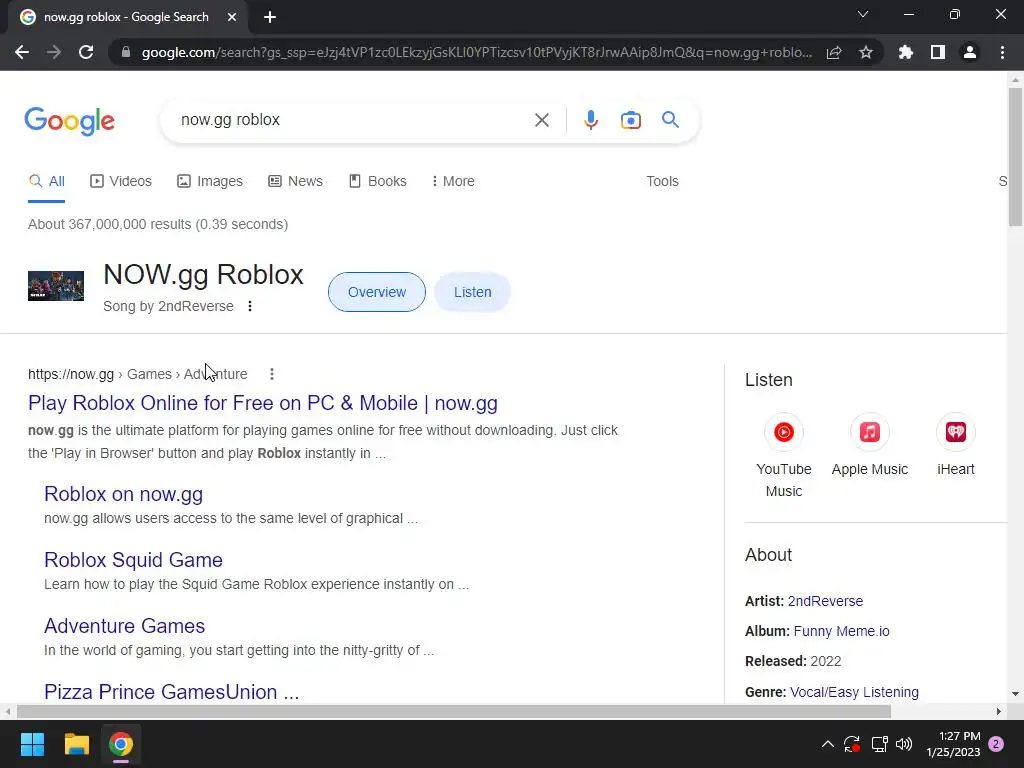Open the notification badge showing 2
The height and width of the screenshot is (768, 1024).
[996, 744]
